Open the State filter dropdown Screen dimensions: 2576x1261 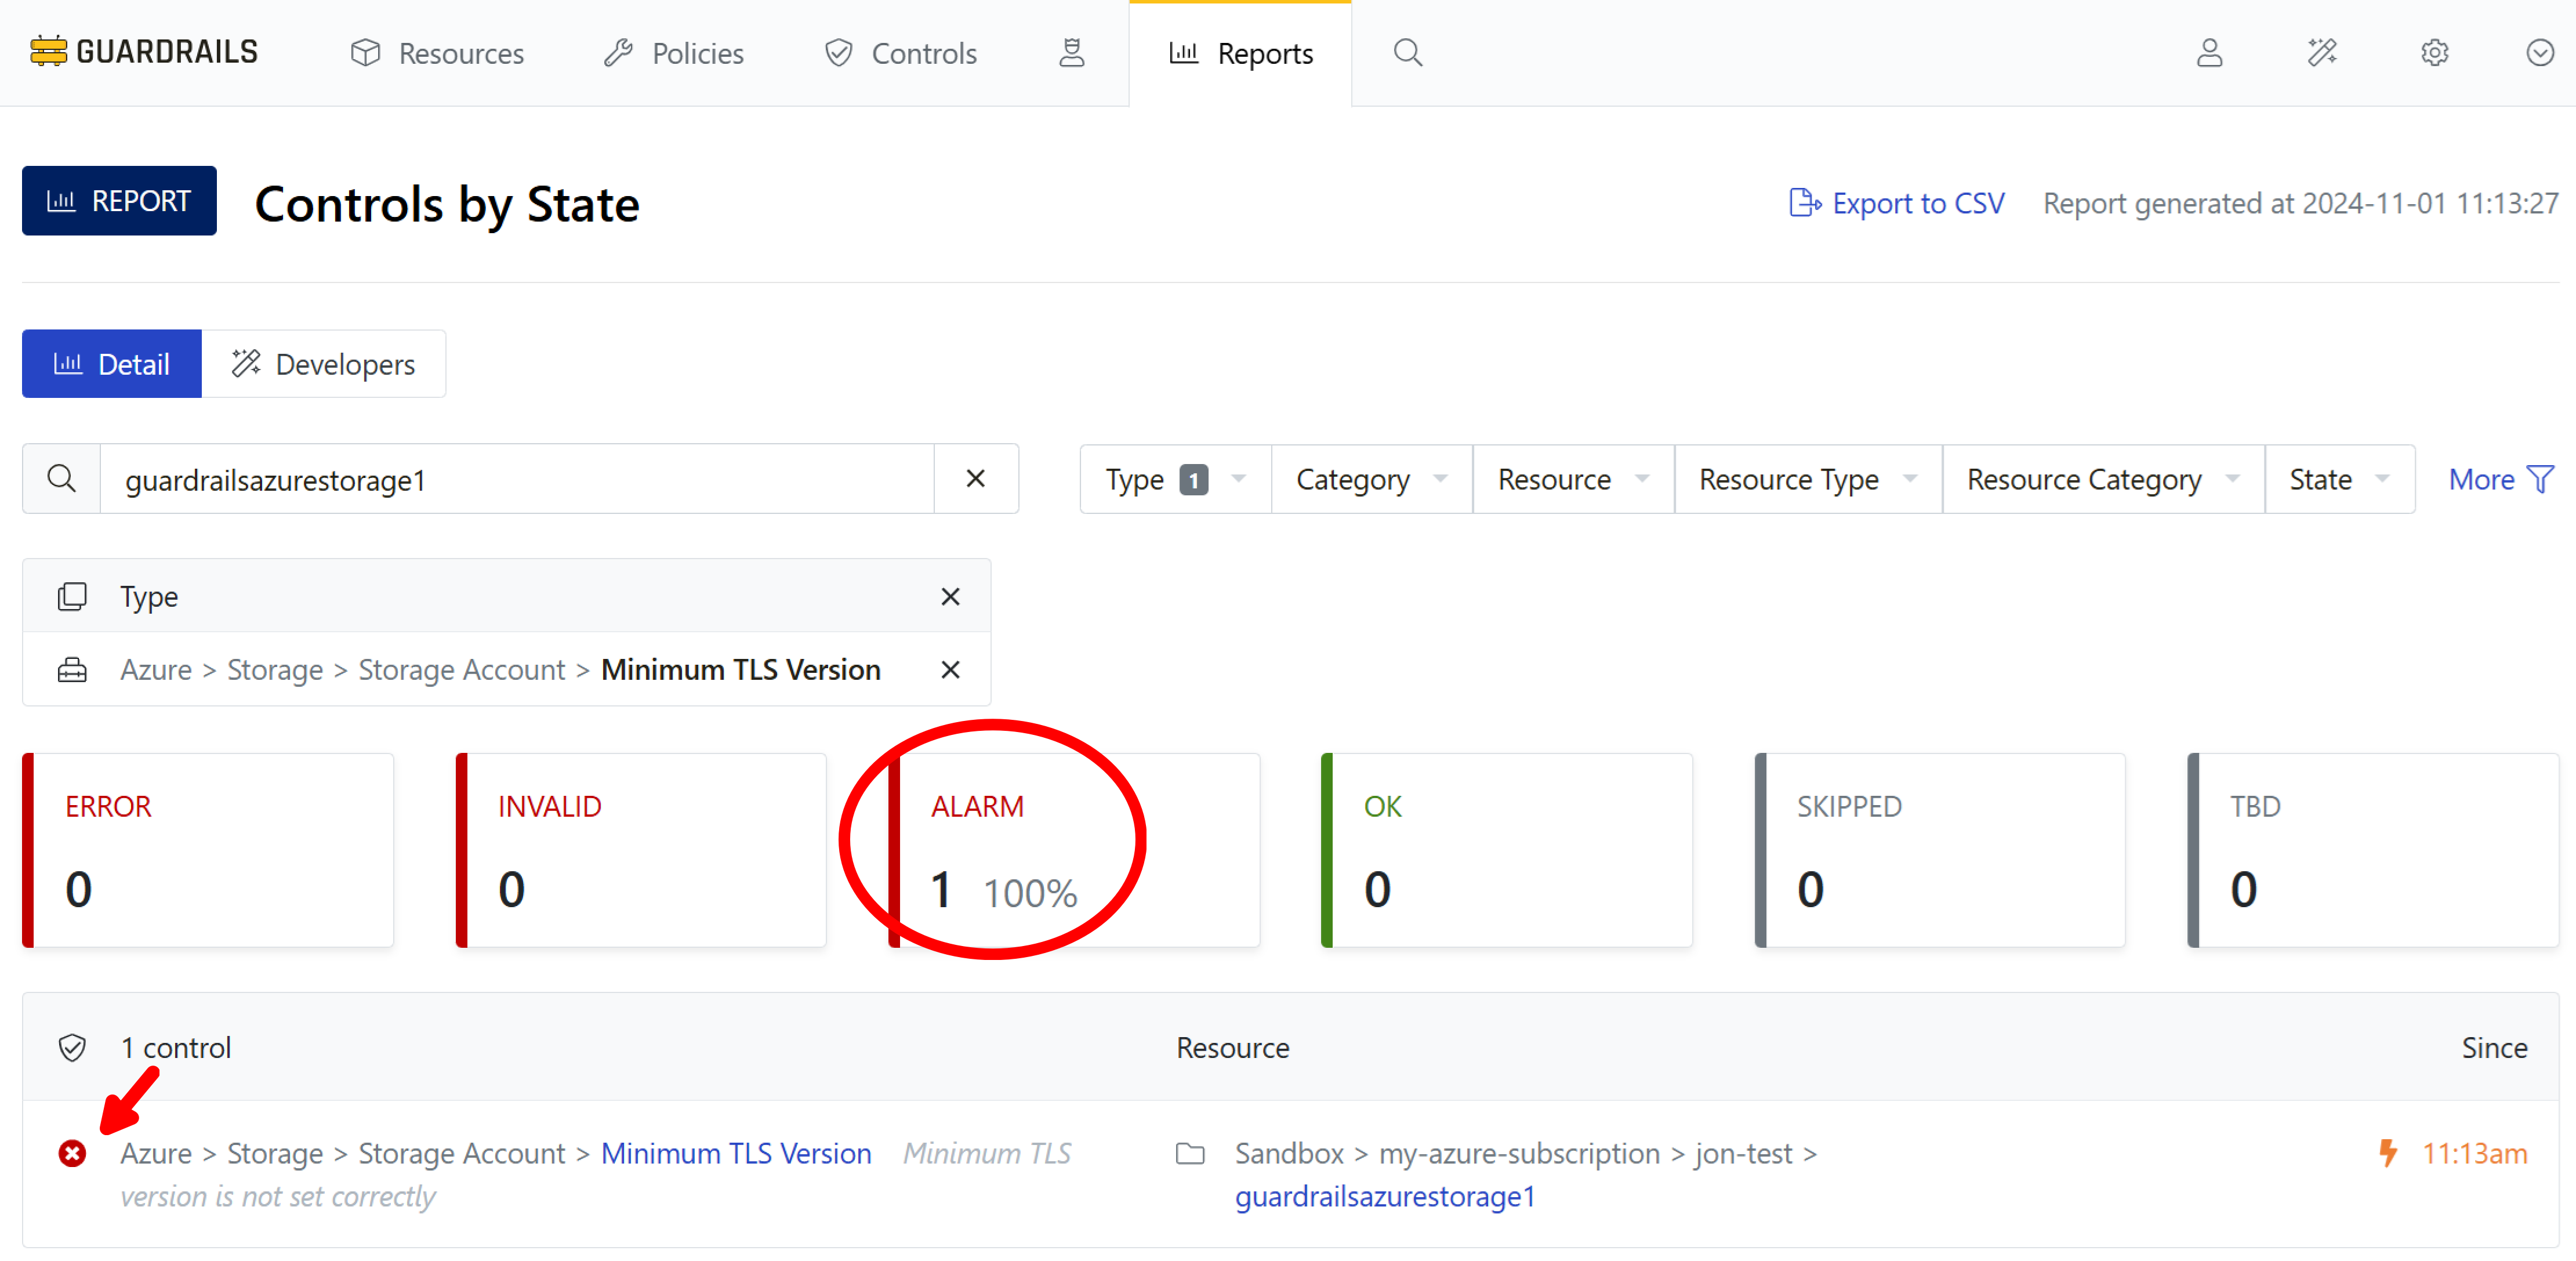pyautogui.click(x=2338, y=480)
